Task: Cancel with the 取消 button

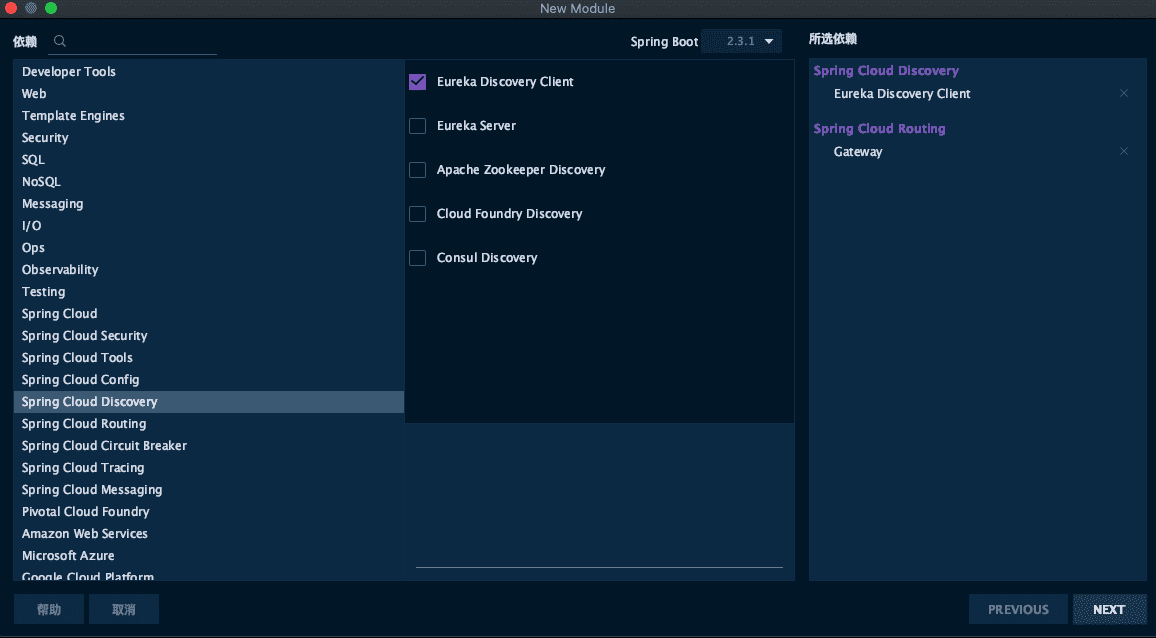Action: (124, 609)
